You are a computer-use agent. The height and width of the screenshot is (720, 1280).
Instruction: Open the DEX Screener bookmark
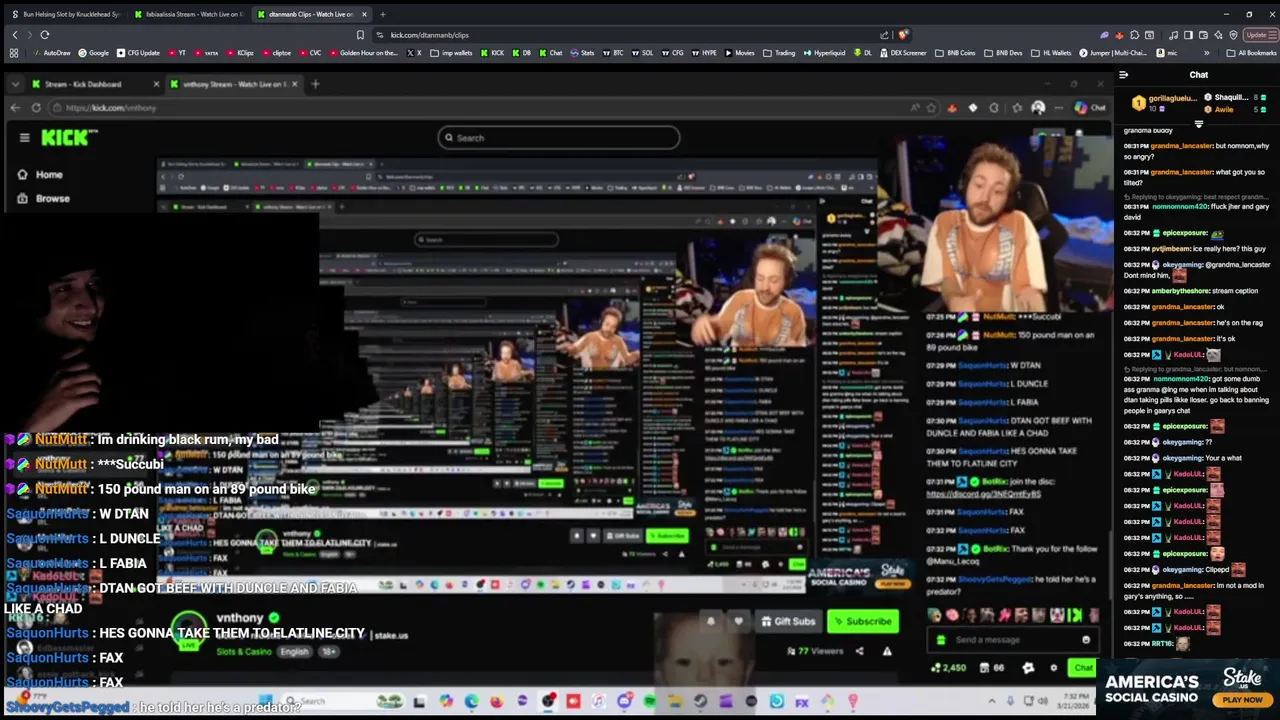902,53
